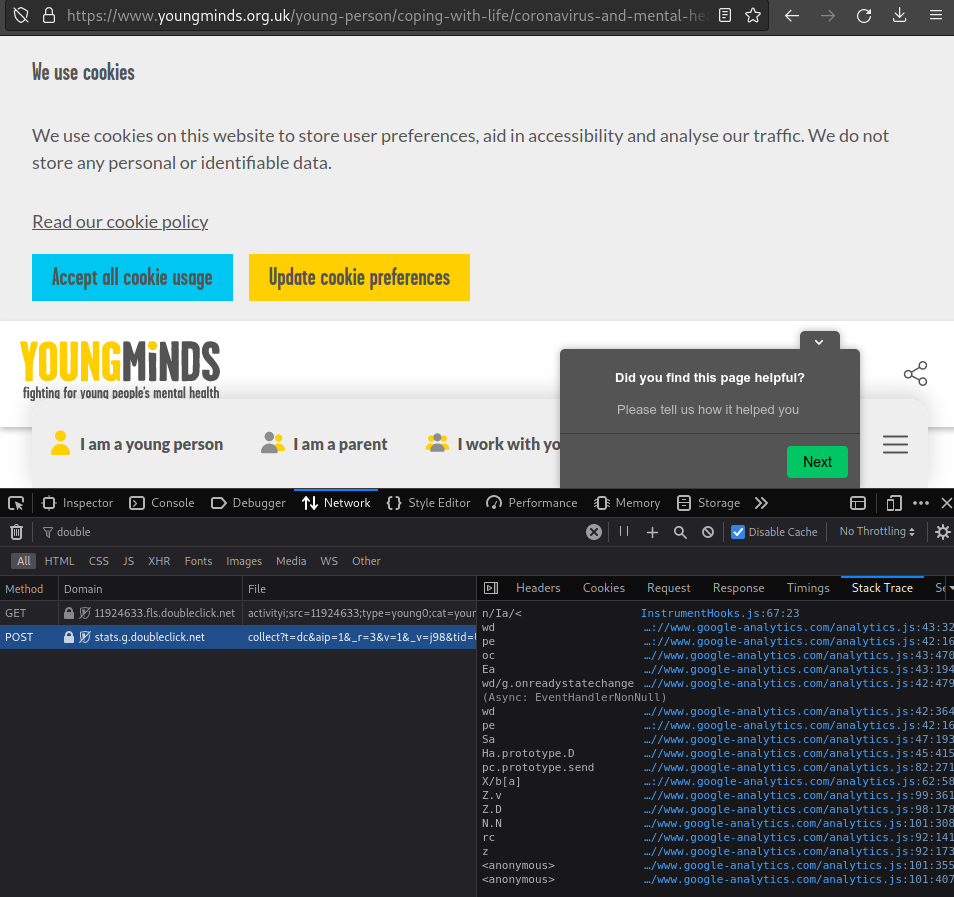Bookmark this page with the star icon

[x=753, y=15]
